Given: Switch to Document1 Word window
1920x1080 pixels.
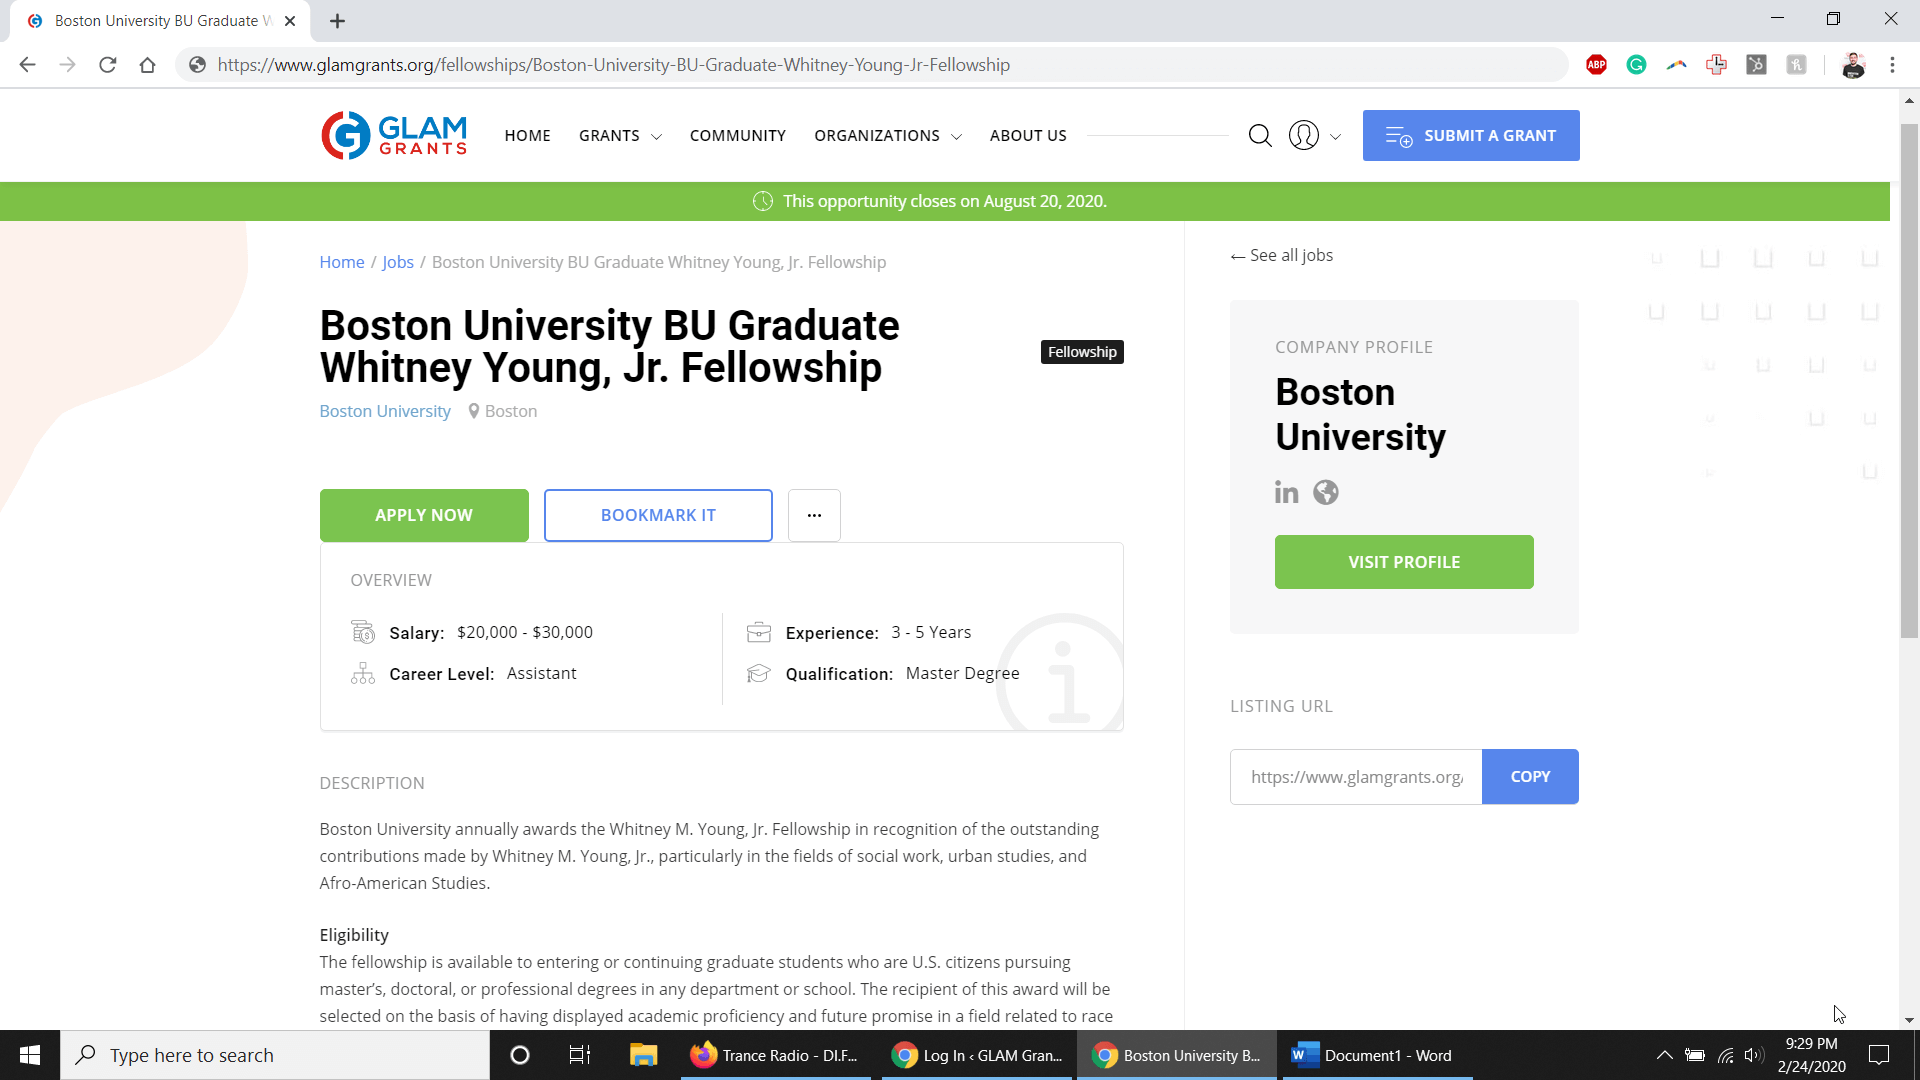Looking at the screenshot, I should coord(1377,1055).
